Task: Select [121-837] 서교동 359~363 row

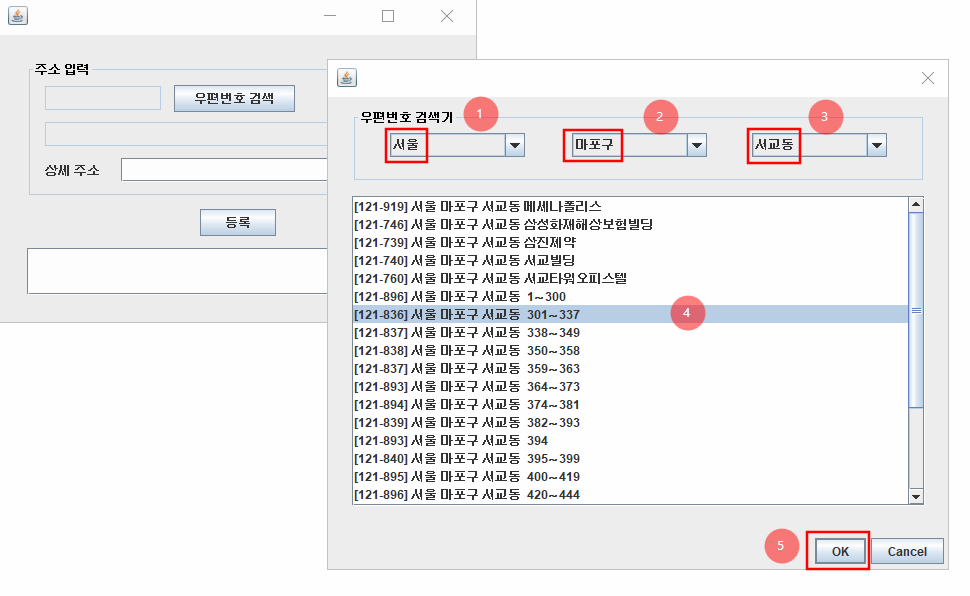Action: tap(630, 368)
